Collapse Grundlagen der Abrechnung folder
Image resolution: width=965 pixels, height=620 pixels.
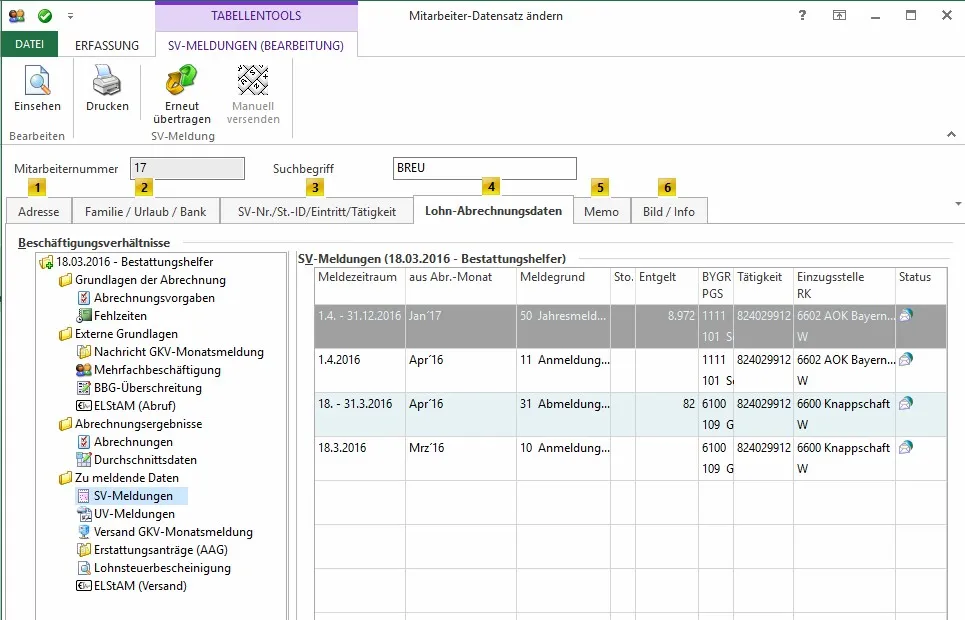point(65,280)
